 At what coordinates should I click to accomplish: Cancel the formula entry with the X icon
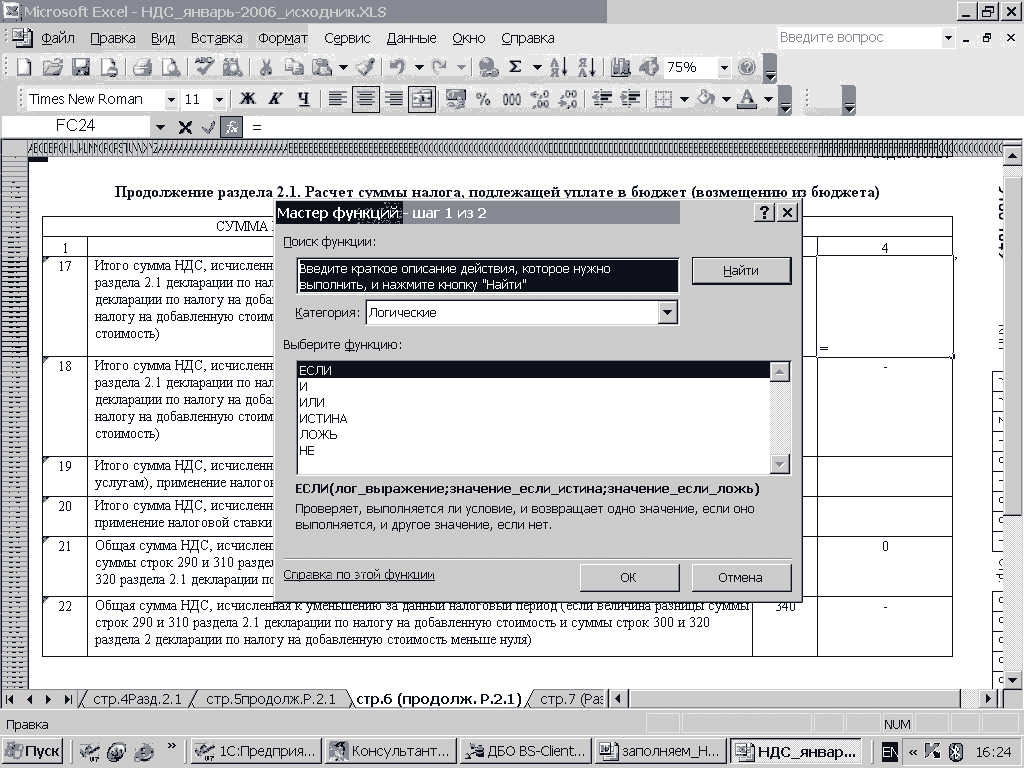point(185,127)
